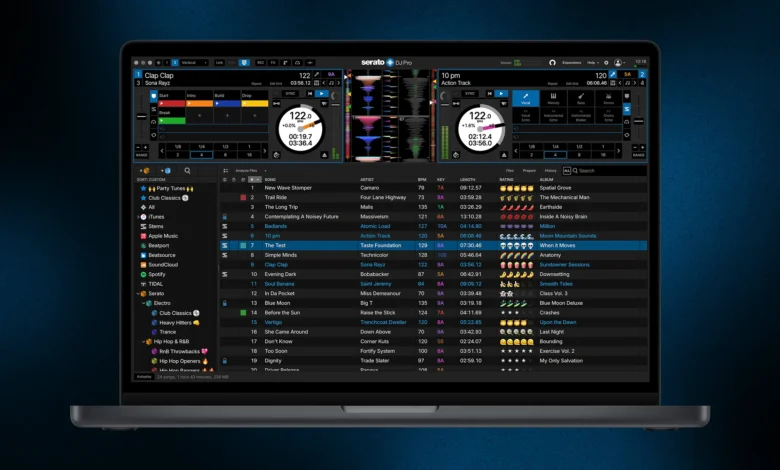
Task: Open the cue points tab on left deck
Action: pos(154,96)
